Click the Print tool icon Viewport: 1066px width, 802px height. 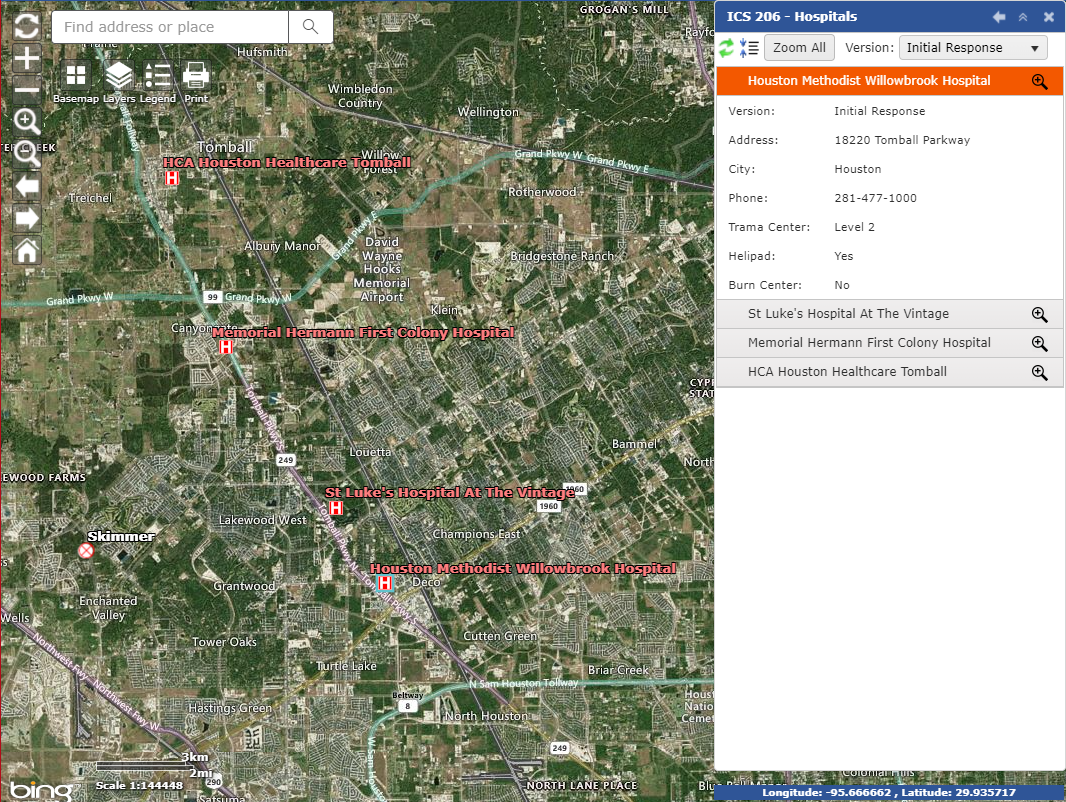coord(196,75)
